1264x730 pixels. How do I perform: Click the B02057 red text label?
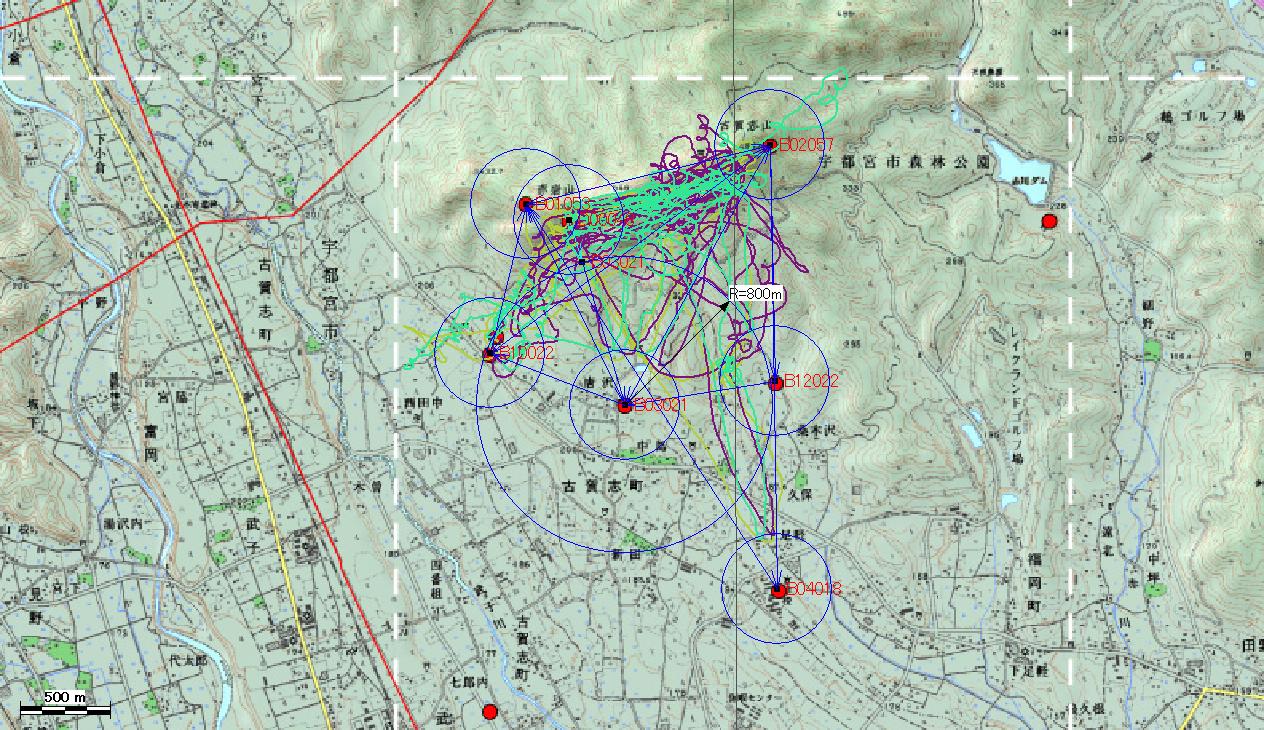(x=806, y=145)
